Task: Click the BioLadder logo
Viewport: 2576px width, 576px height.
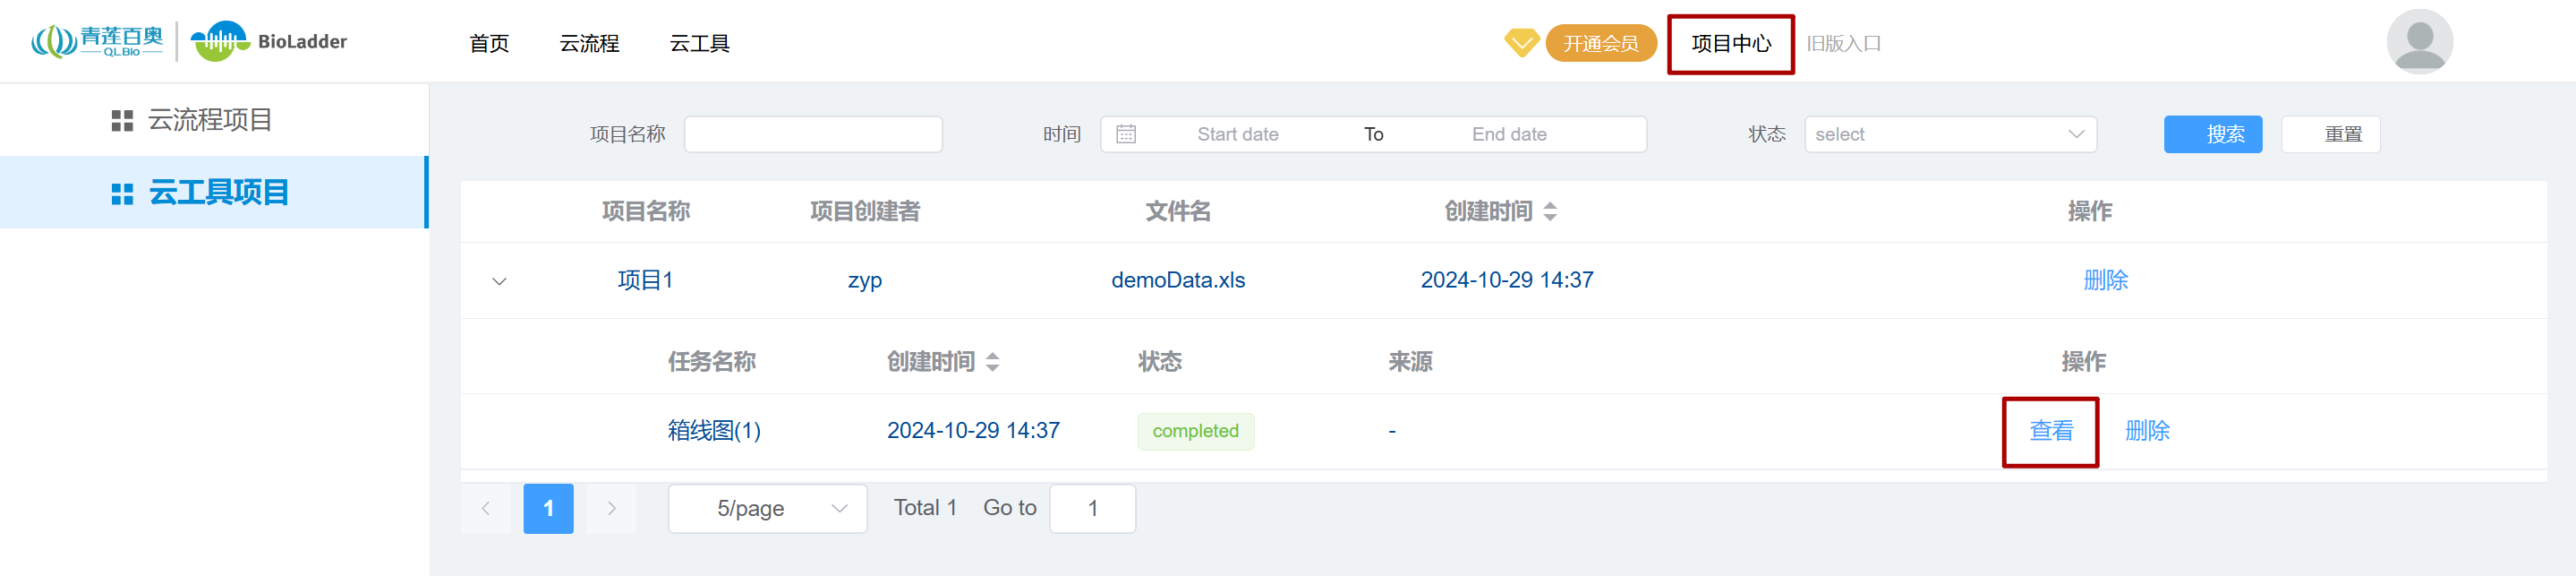Action: click(269, 41)
